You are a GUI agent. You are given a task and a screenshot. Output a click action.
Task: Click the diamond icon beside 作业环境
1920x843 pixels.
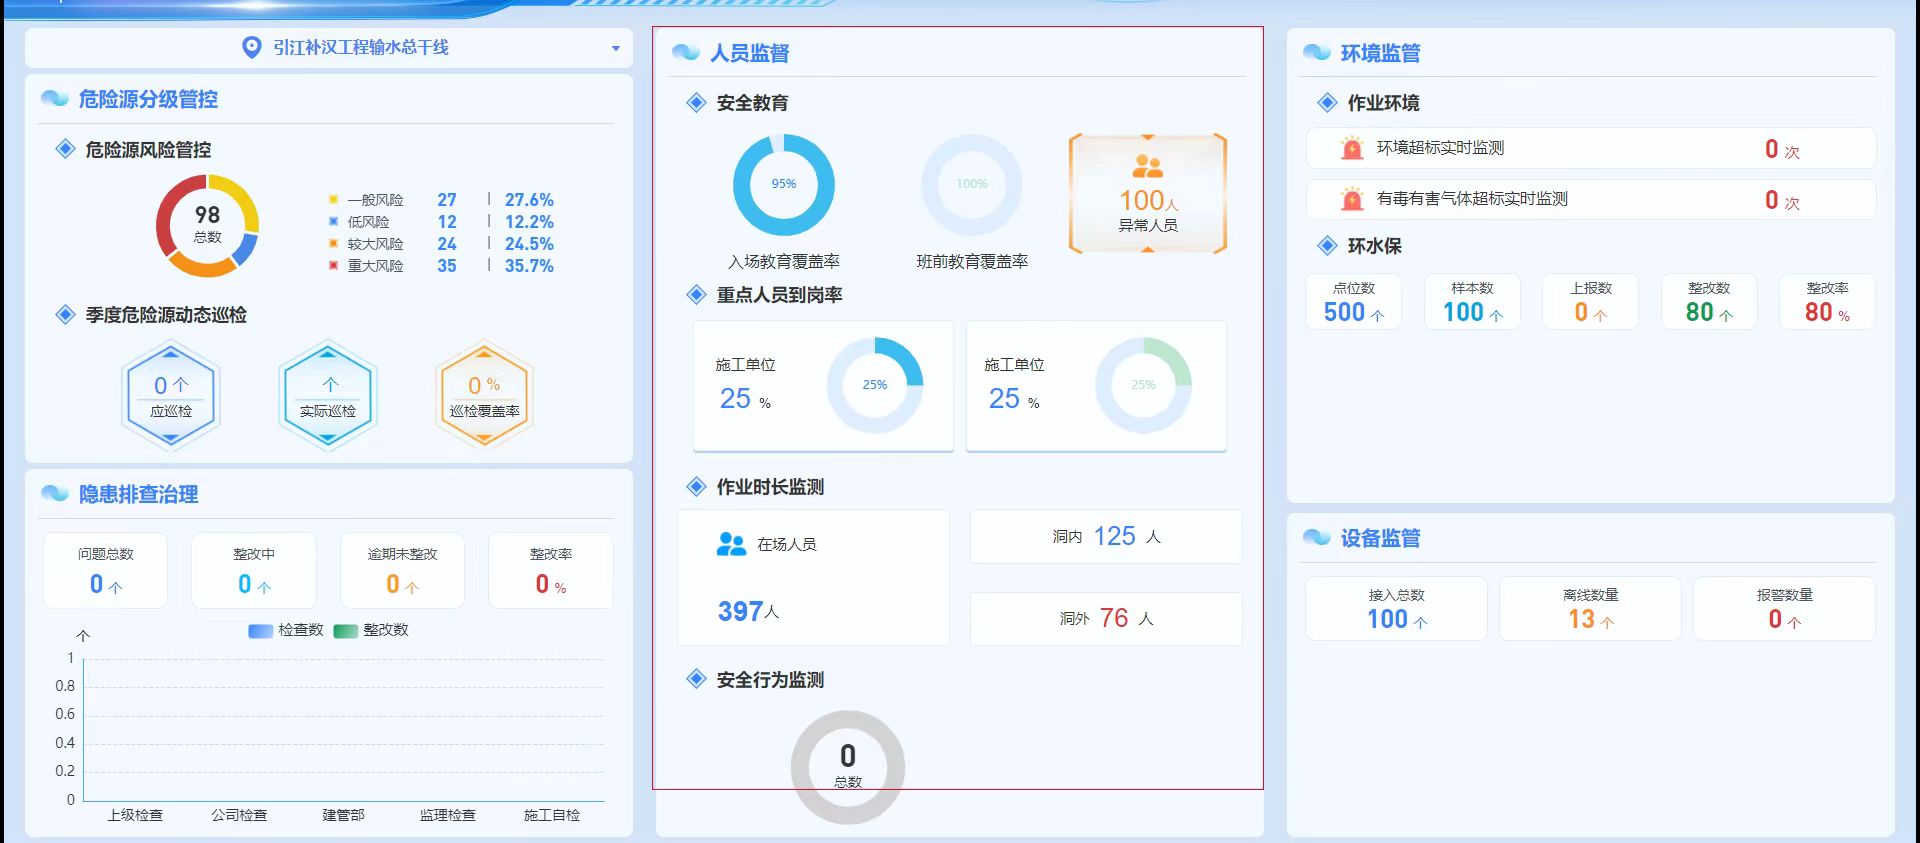click(x=1328, y=102)
